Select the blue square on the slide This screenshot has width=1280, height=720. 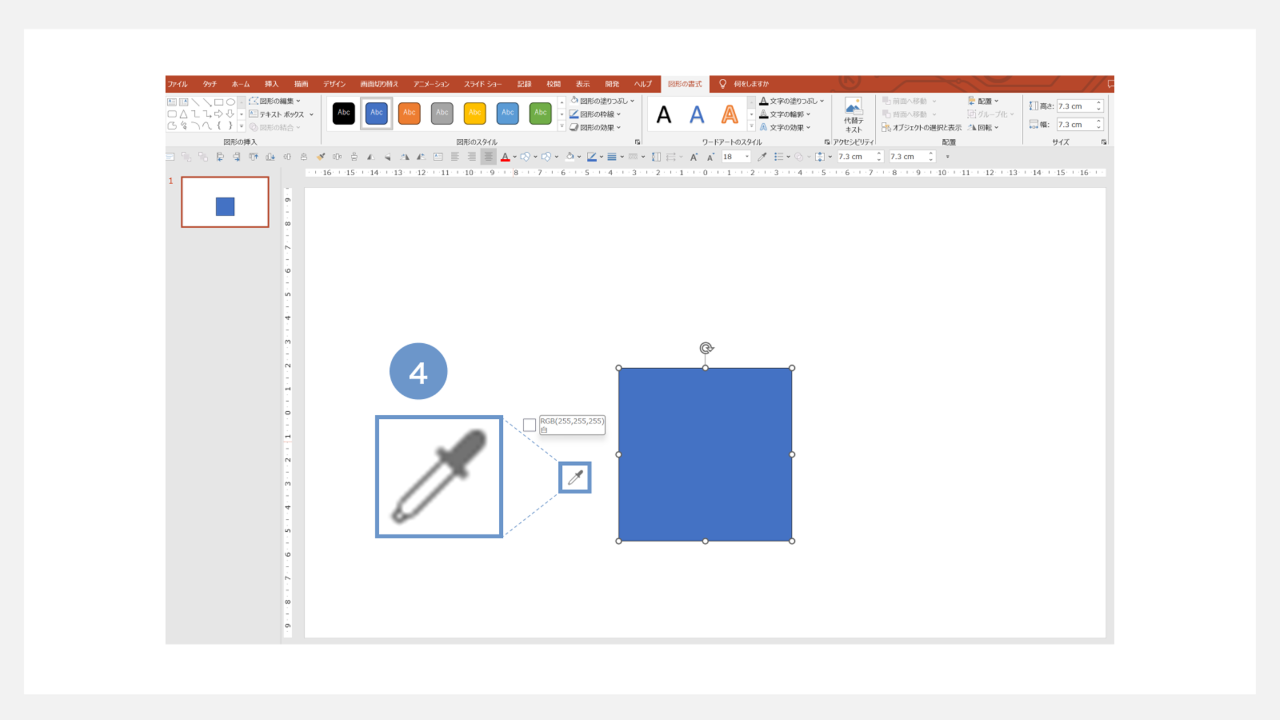[705, 454]
